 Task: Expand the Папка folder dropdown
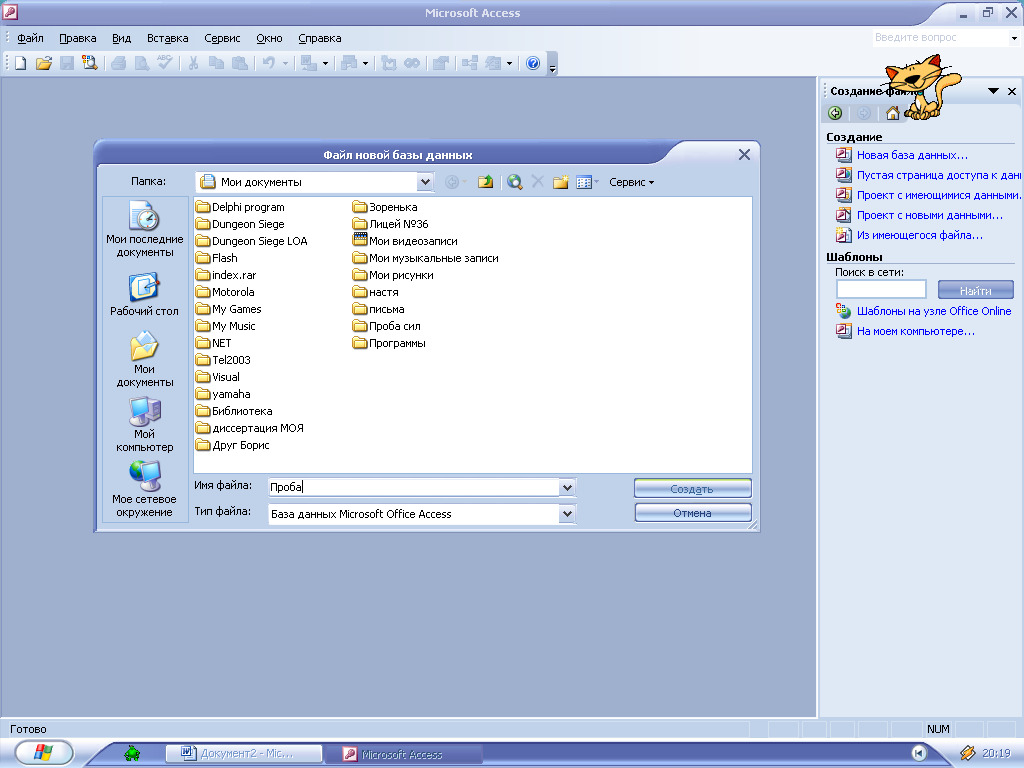[x=425, y=182]
